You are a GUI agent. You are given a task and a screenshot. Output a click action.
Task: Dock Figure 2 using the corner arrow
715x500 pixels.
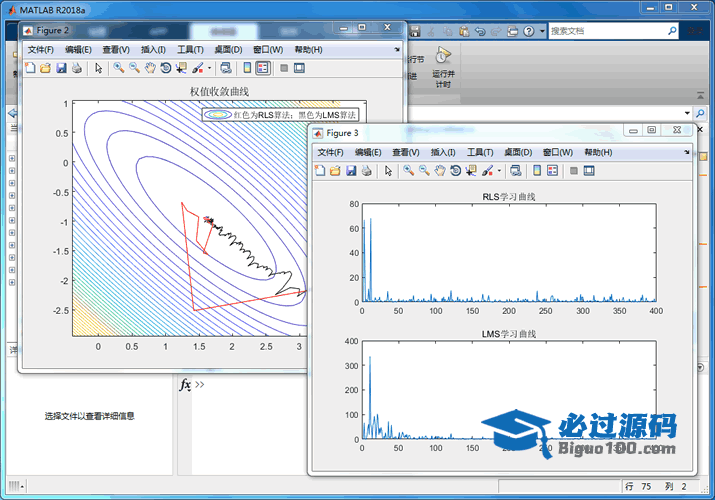pos(397,49)
